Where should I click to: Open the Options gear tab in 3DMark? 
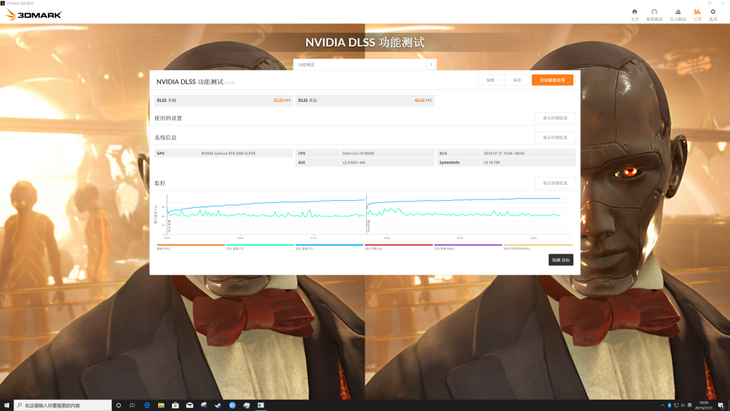tap(713, 15)
